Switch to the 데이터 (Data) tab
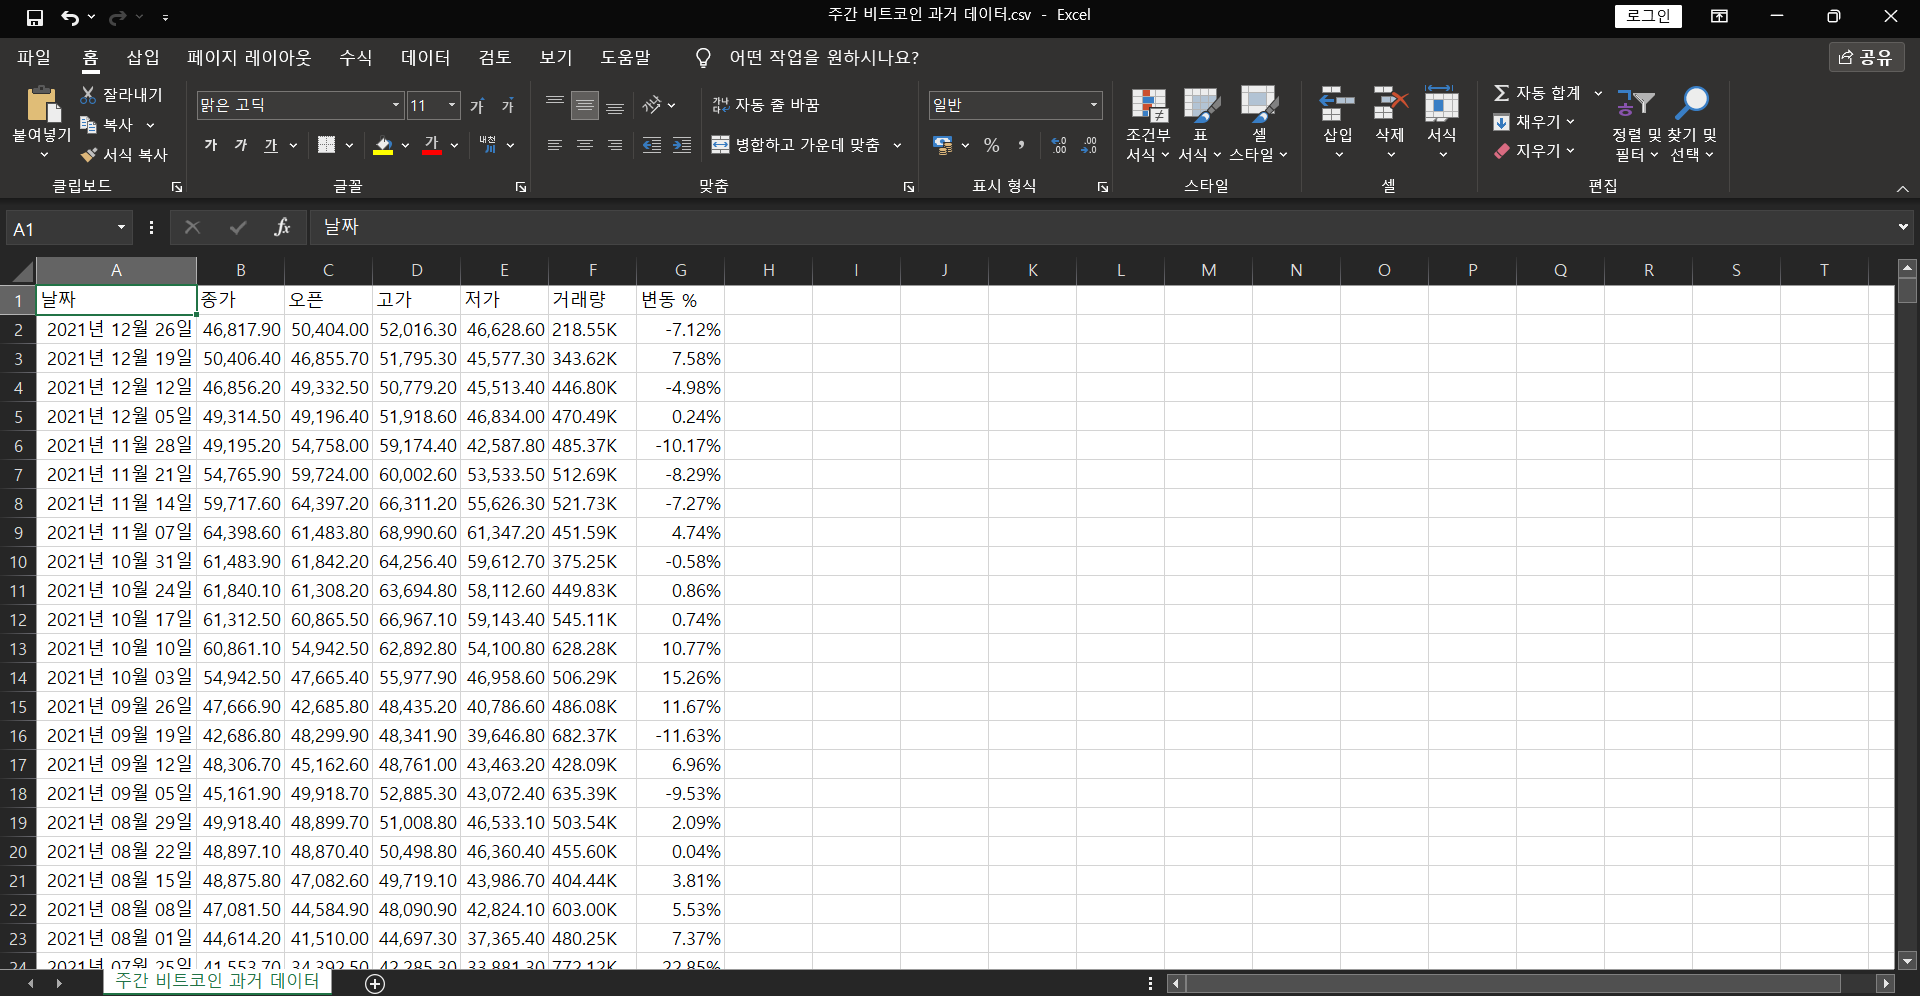1920x996 pixels. 425,58
